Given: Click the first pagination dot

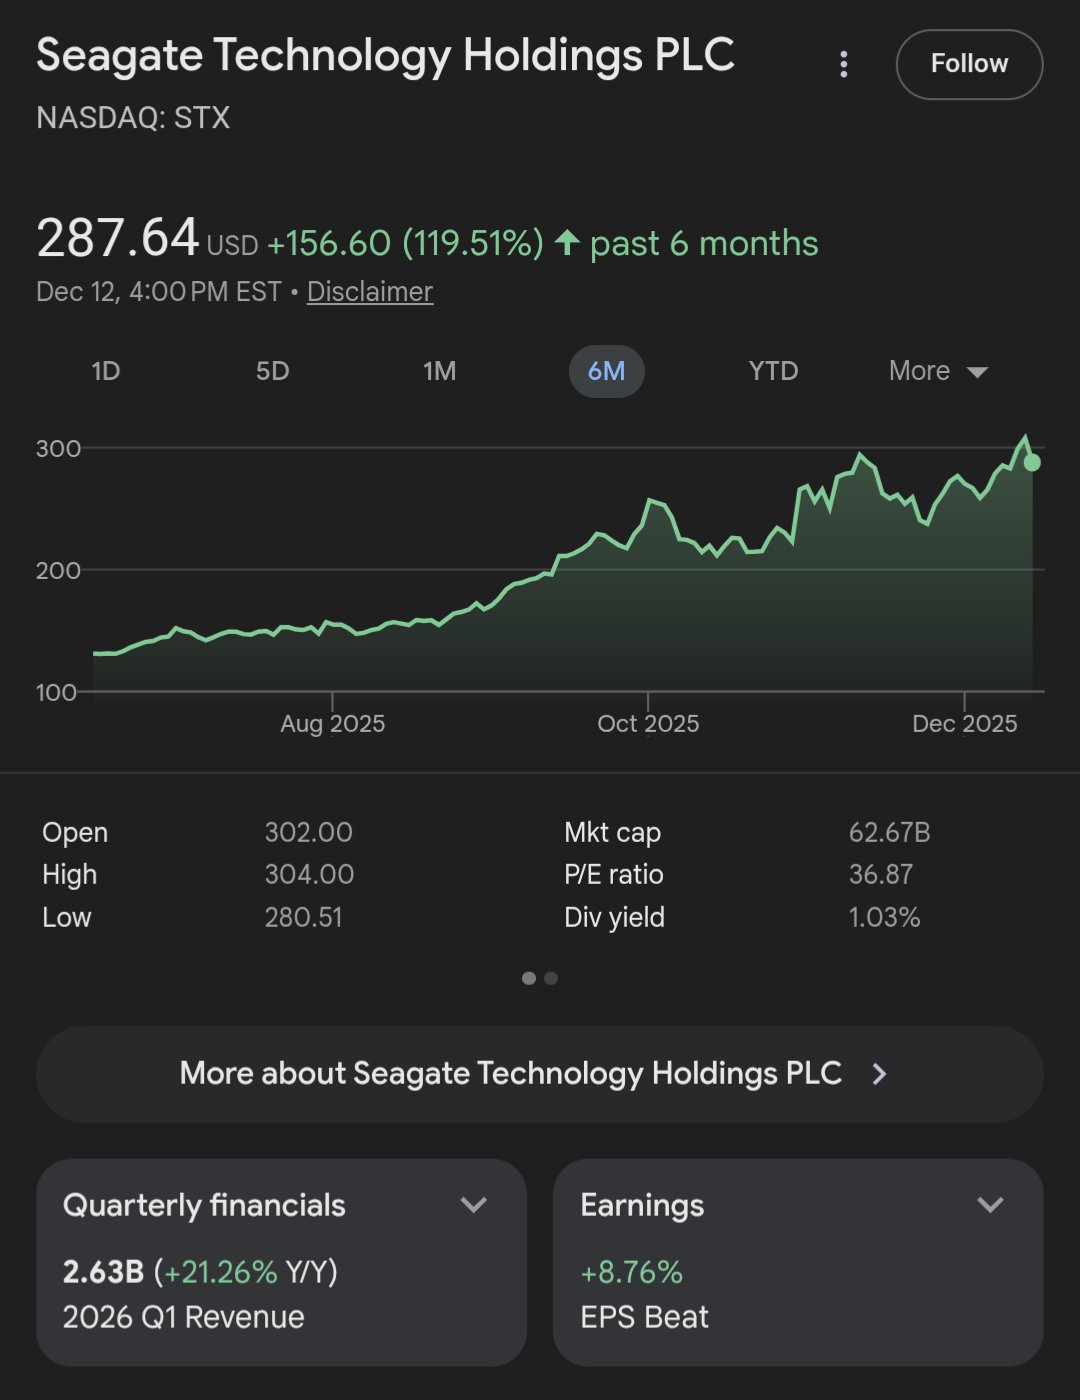Looking at the screenshot, I should 529,978.
